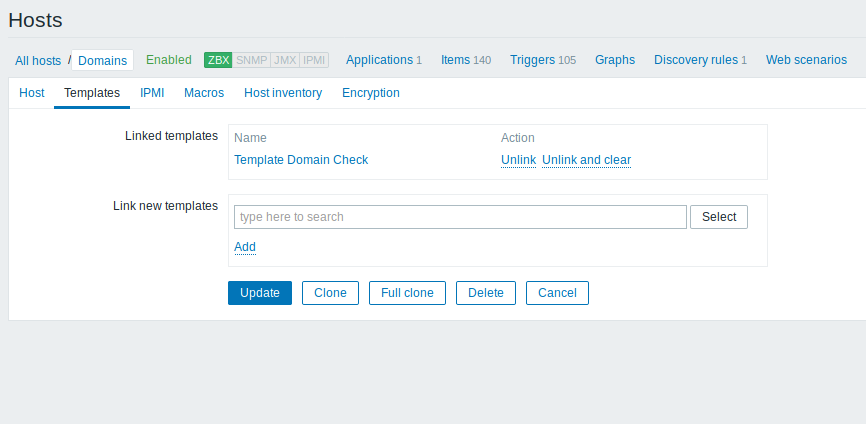Screen dimensions: 866x424
Task: Open the Host inventory tab
Action: pos(283,93)
